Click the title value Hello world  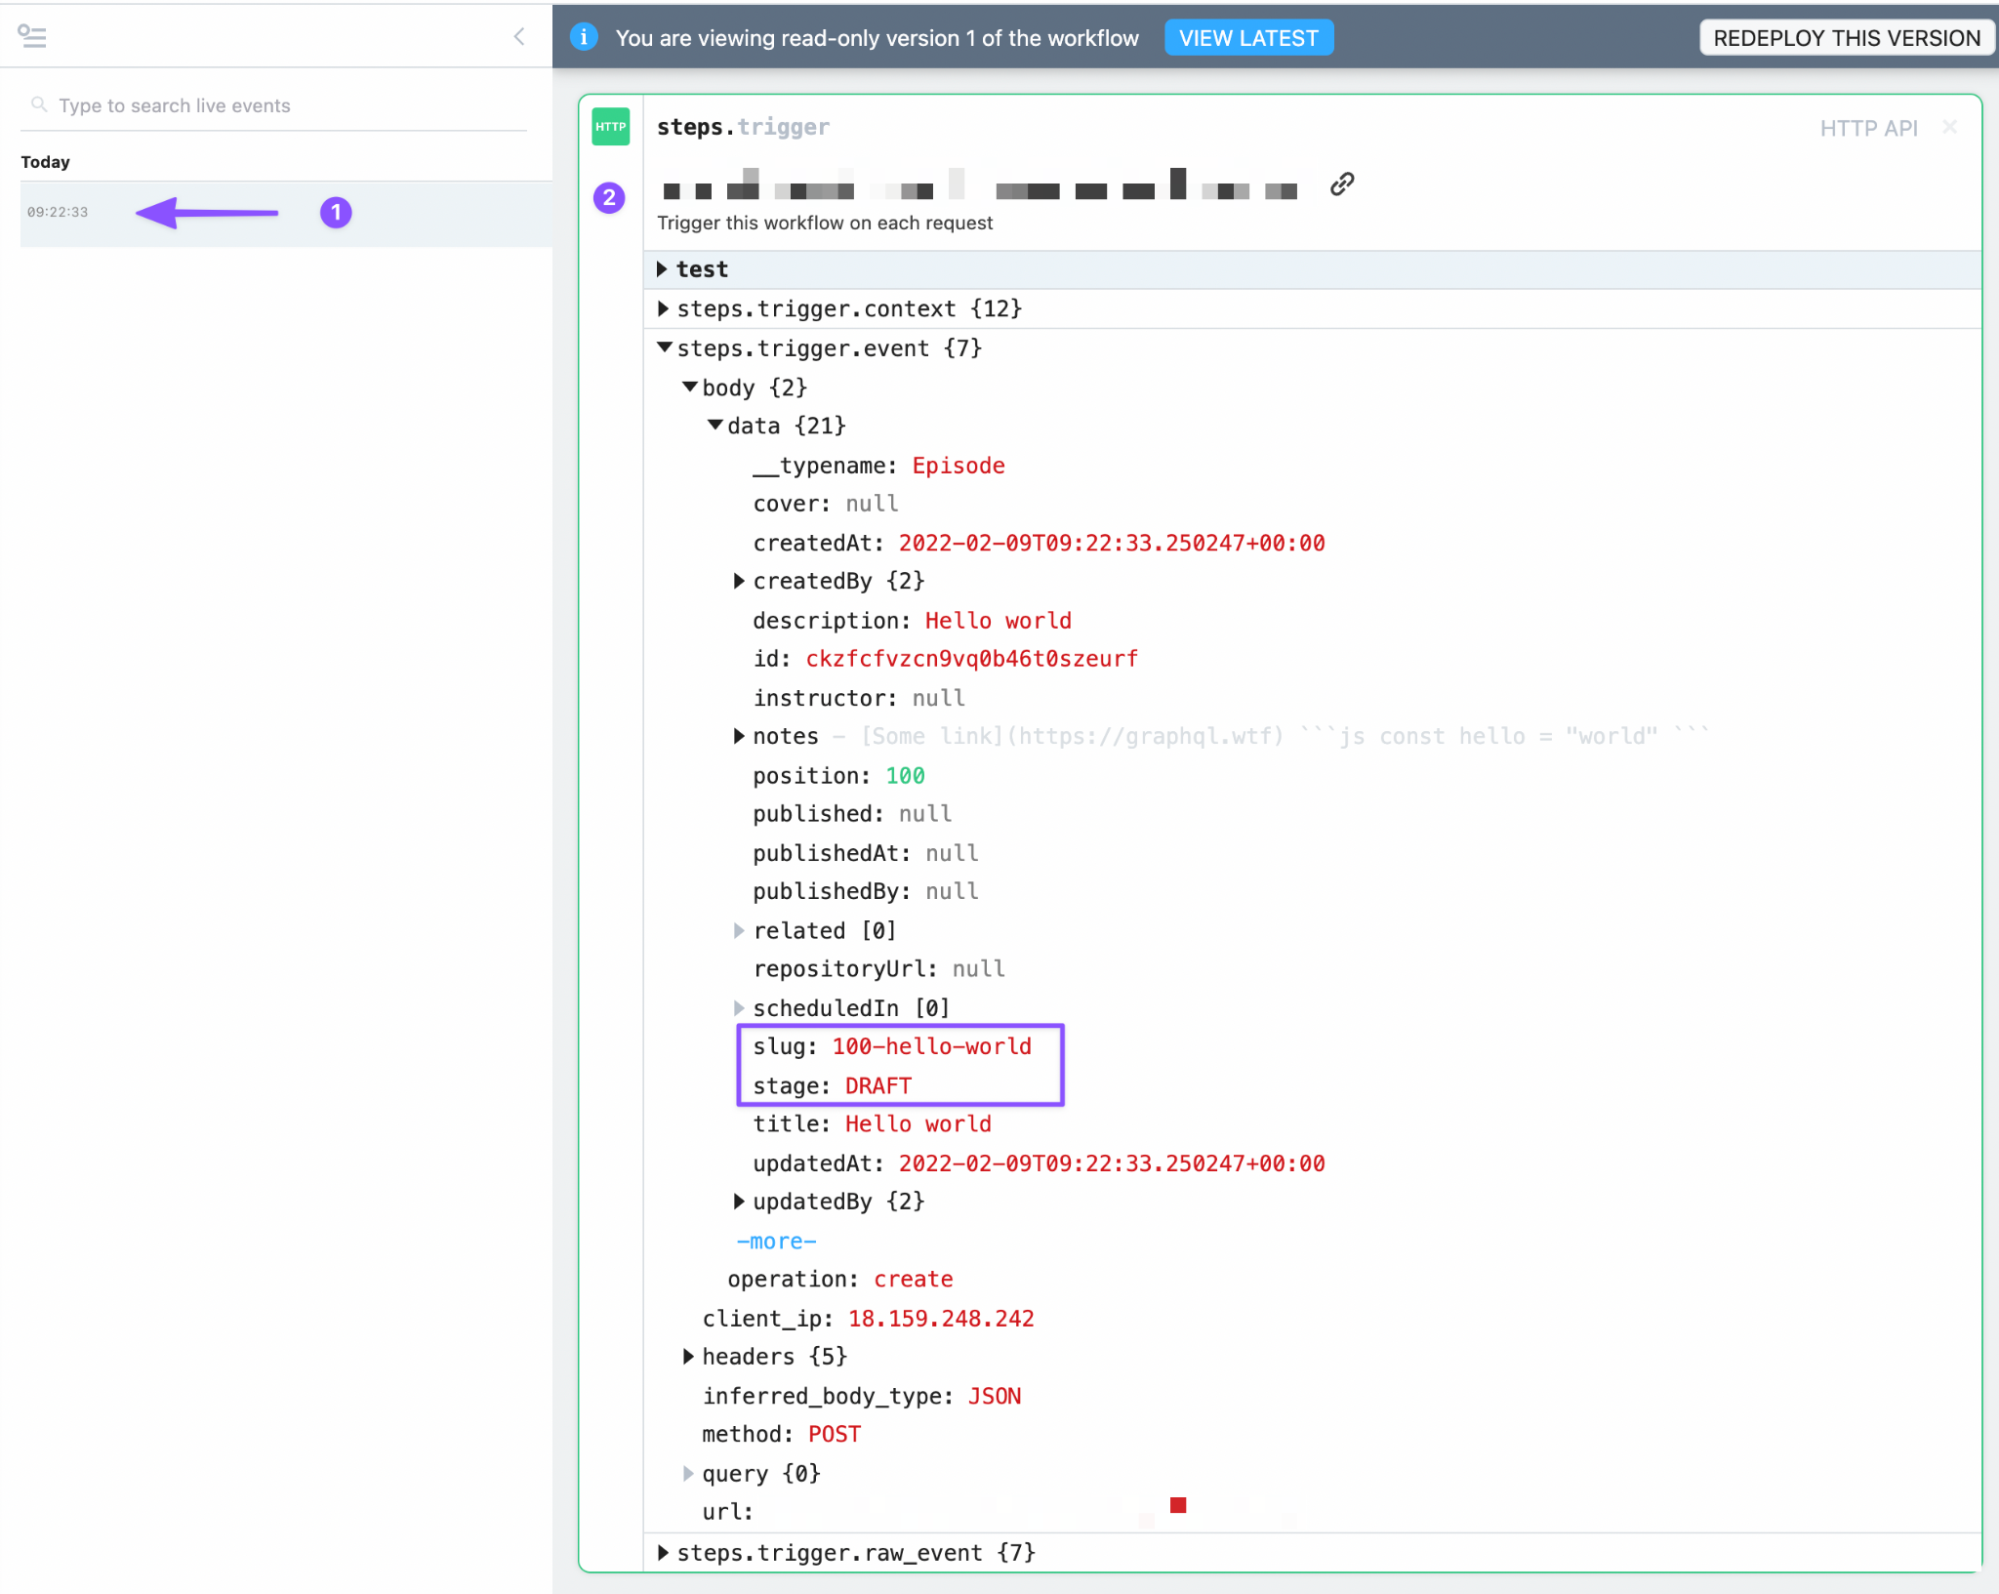[x=918, y=1124]
